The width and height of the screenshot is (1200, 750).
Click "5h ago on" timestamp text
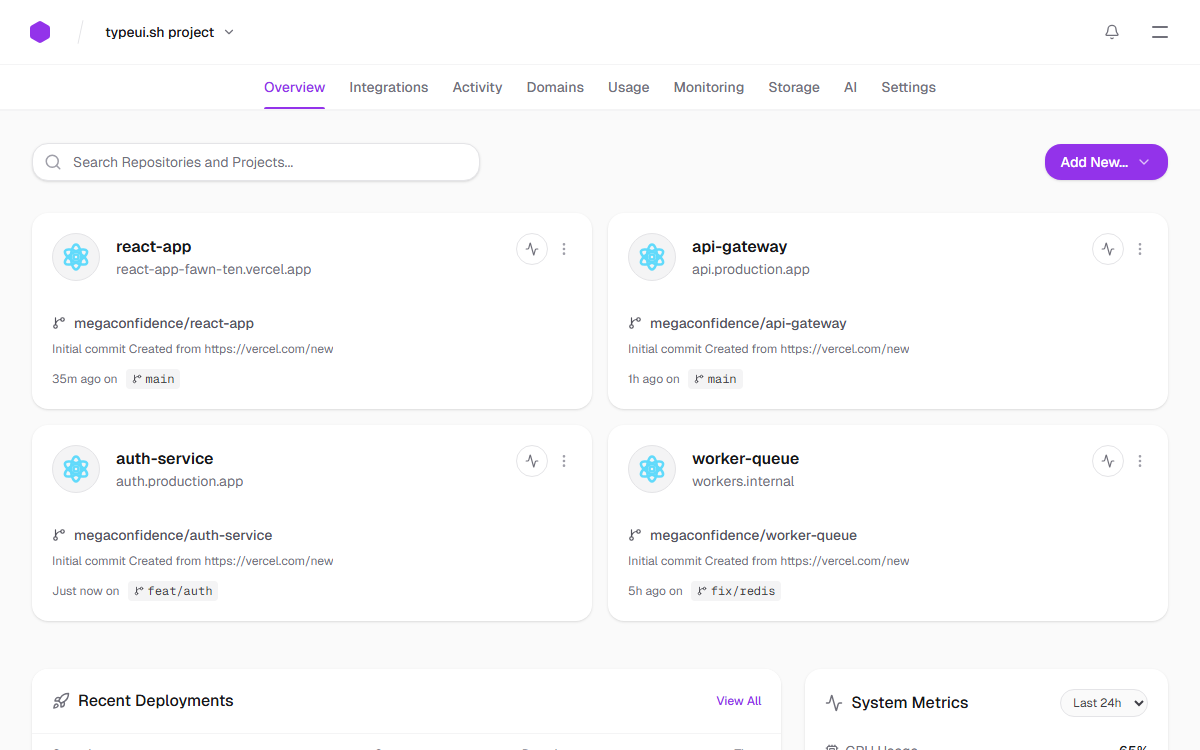point(656,591)
